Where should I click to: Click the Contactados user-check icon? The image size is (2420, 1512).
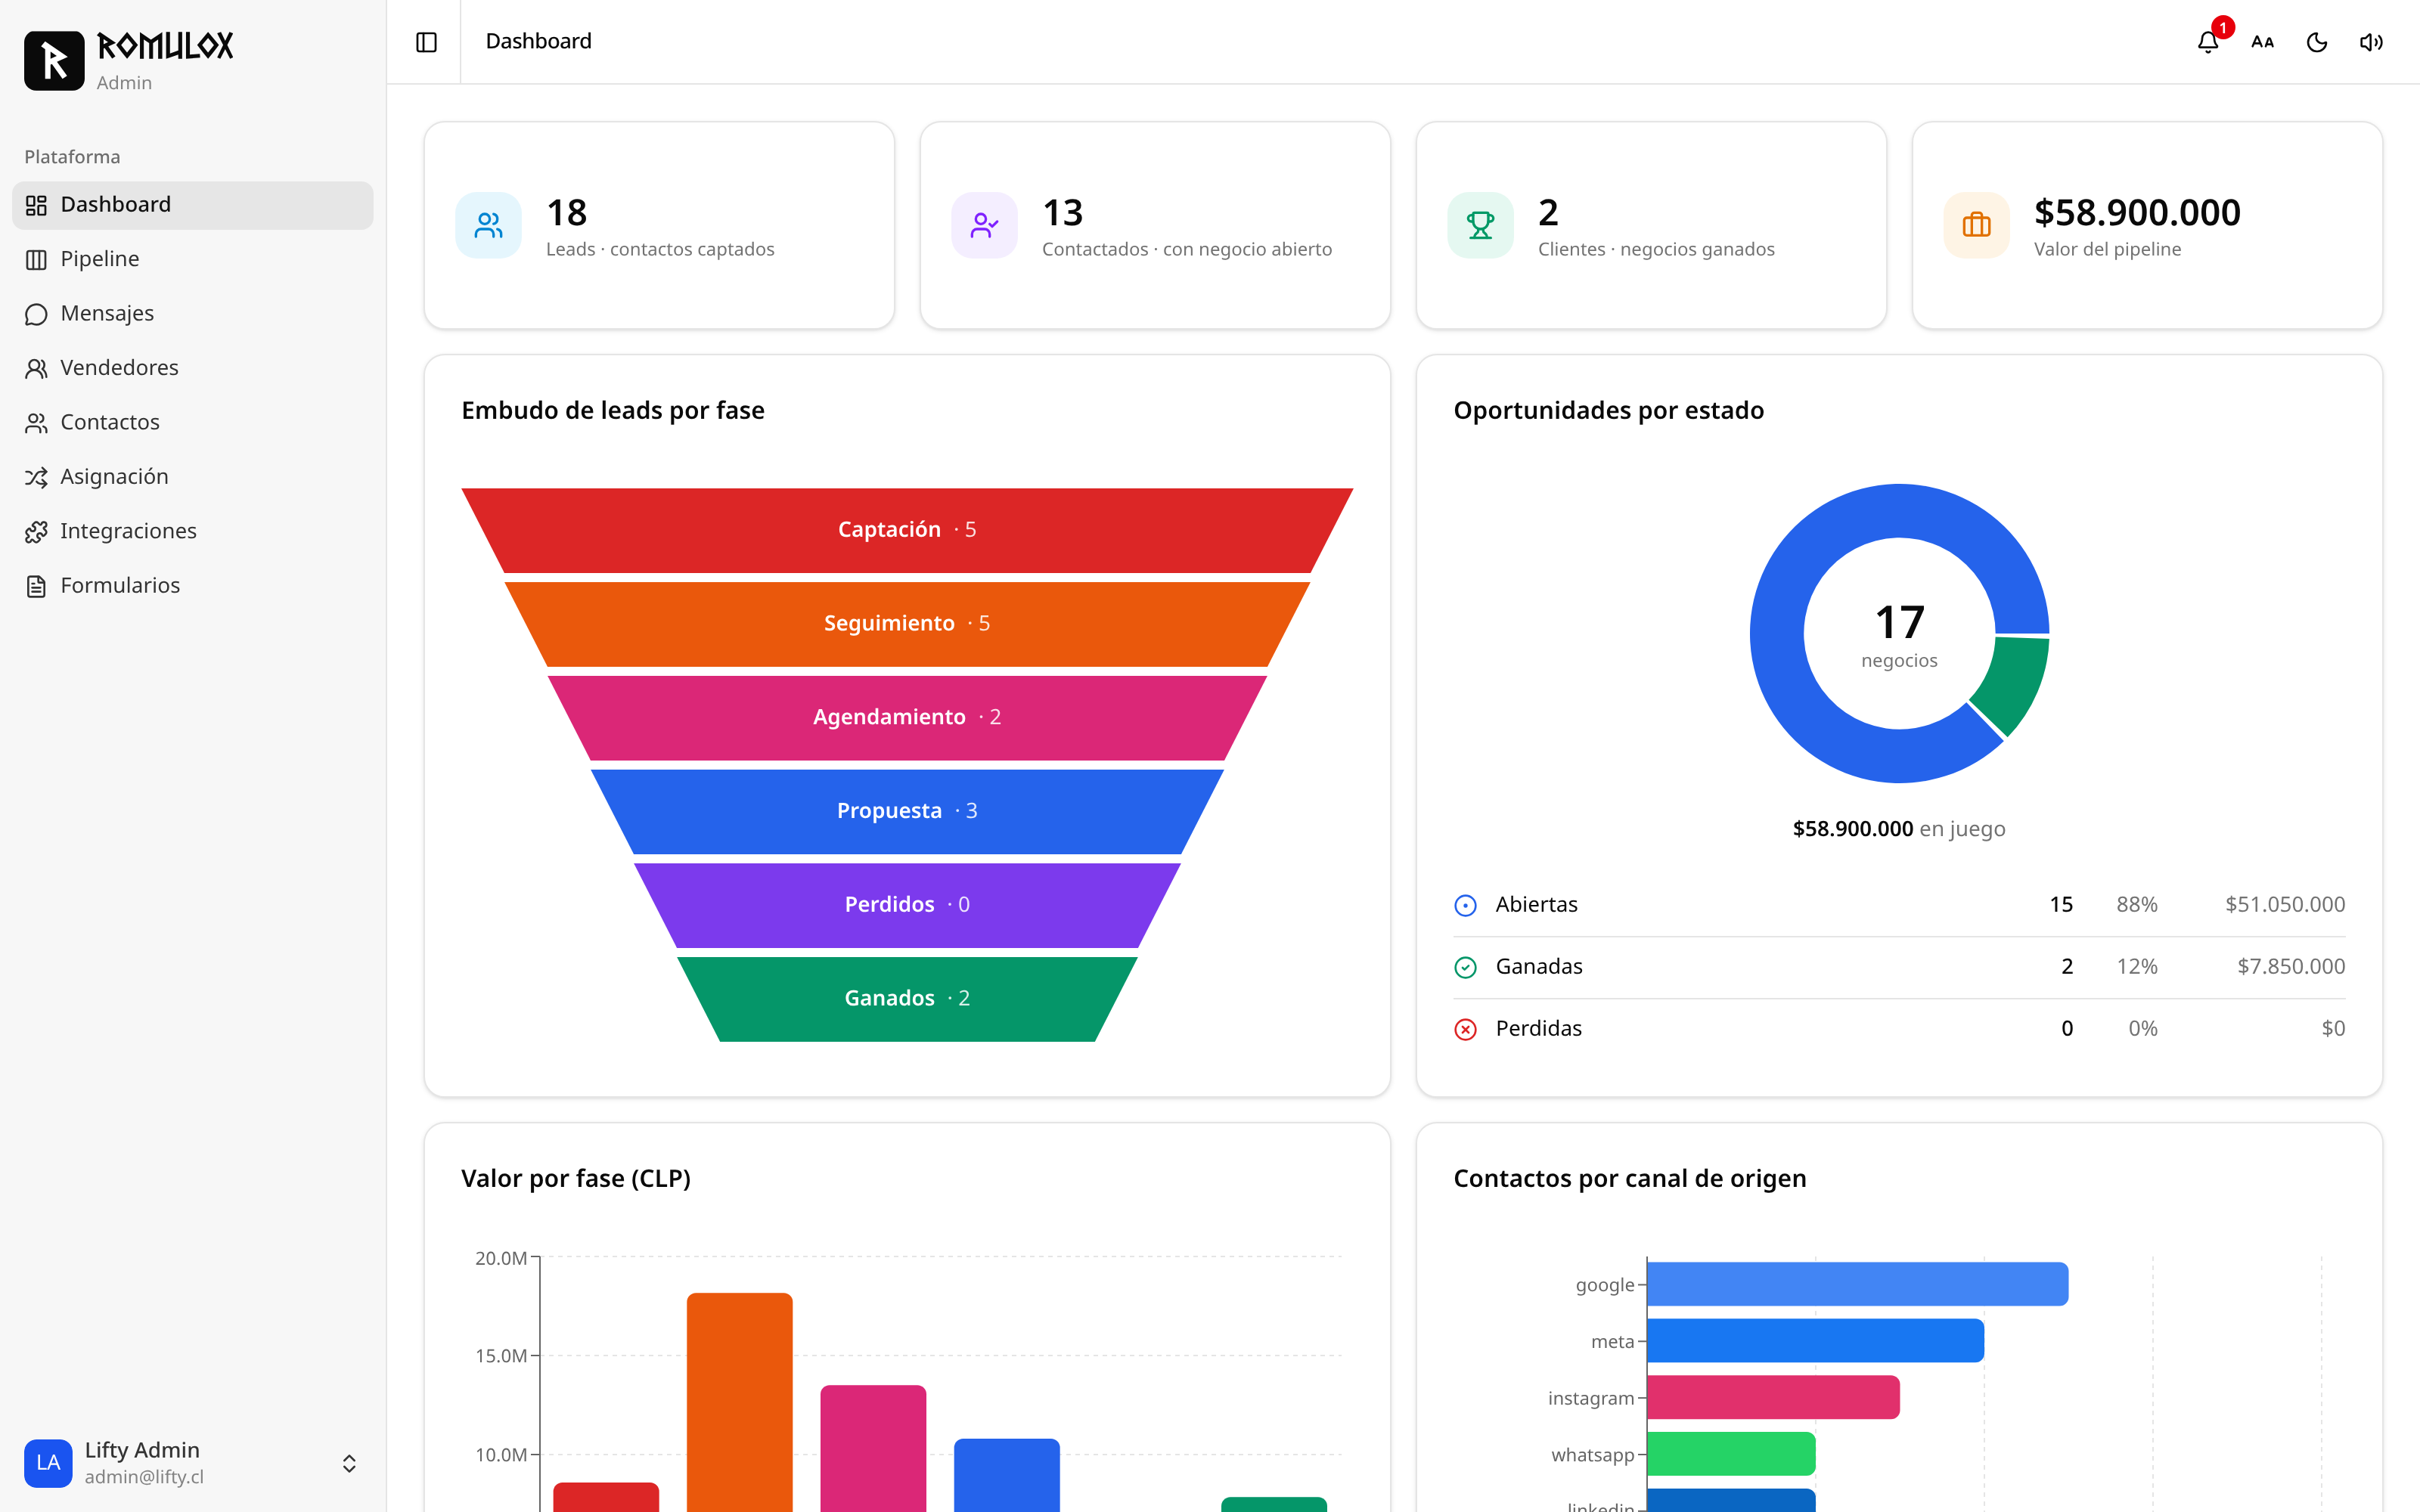[x=984, y=225]
